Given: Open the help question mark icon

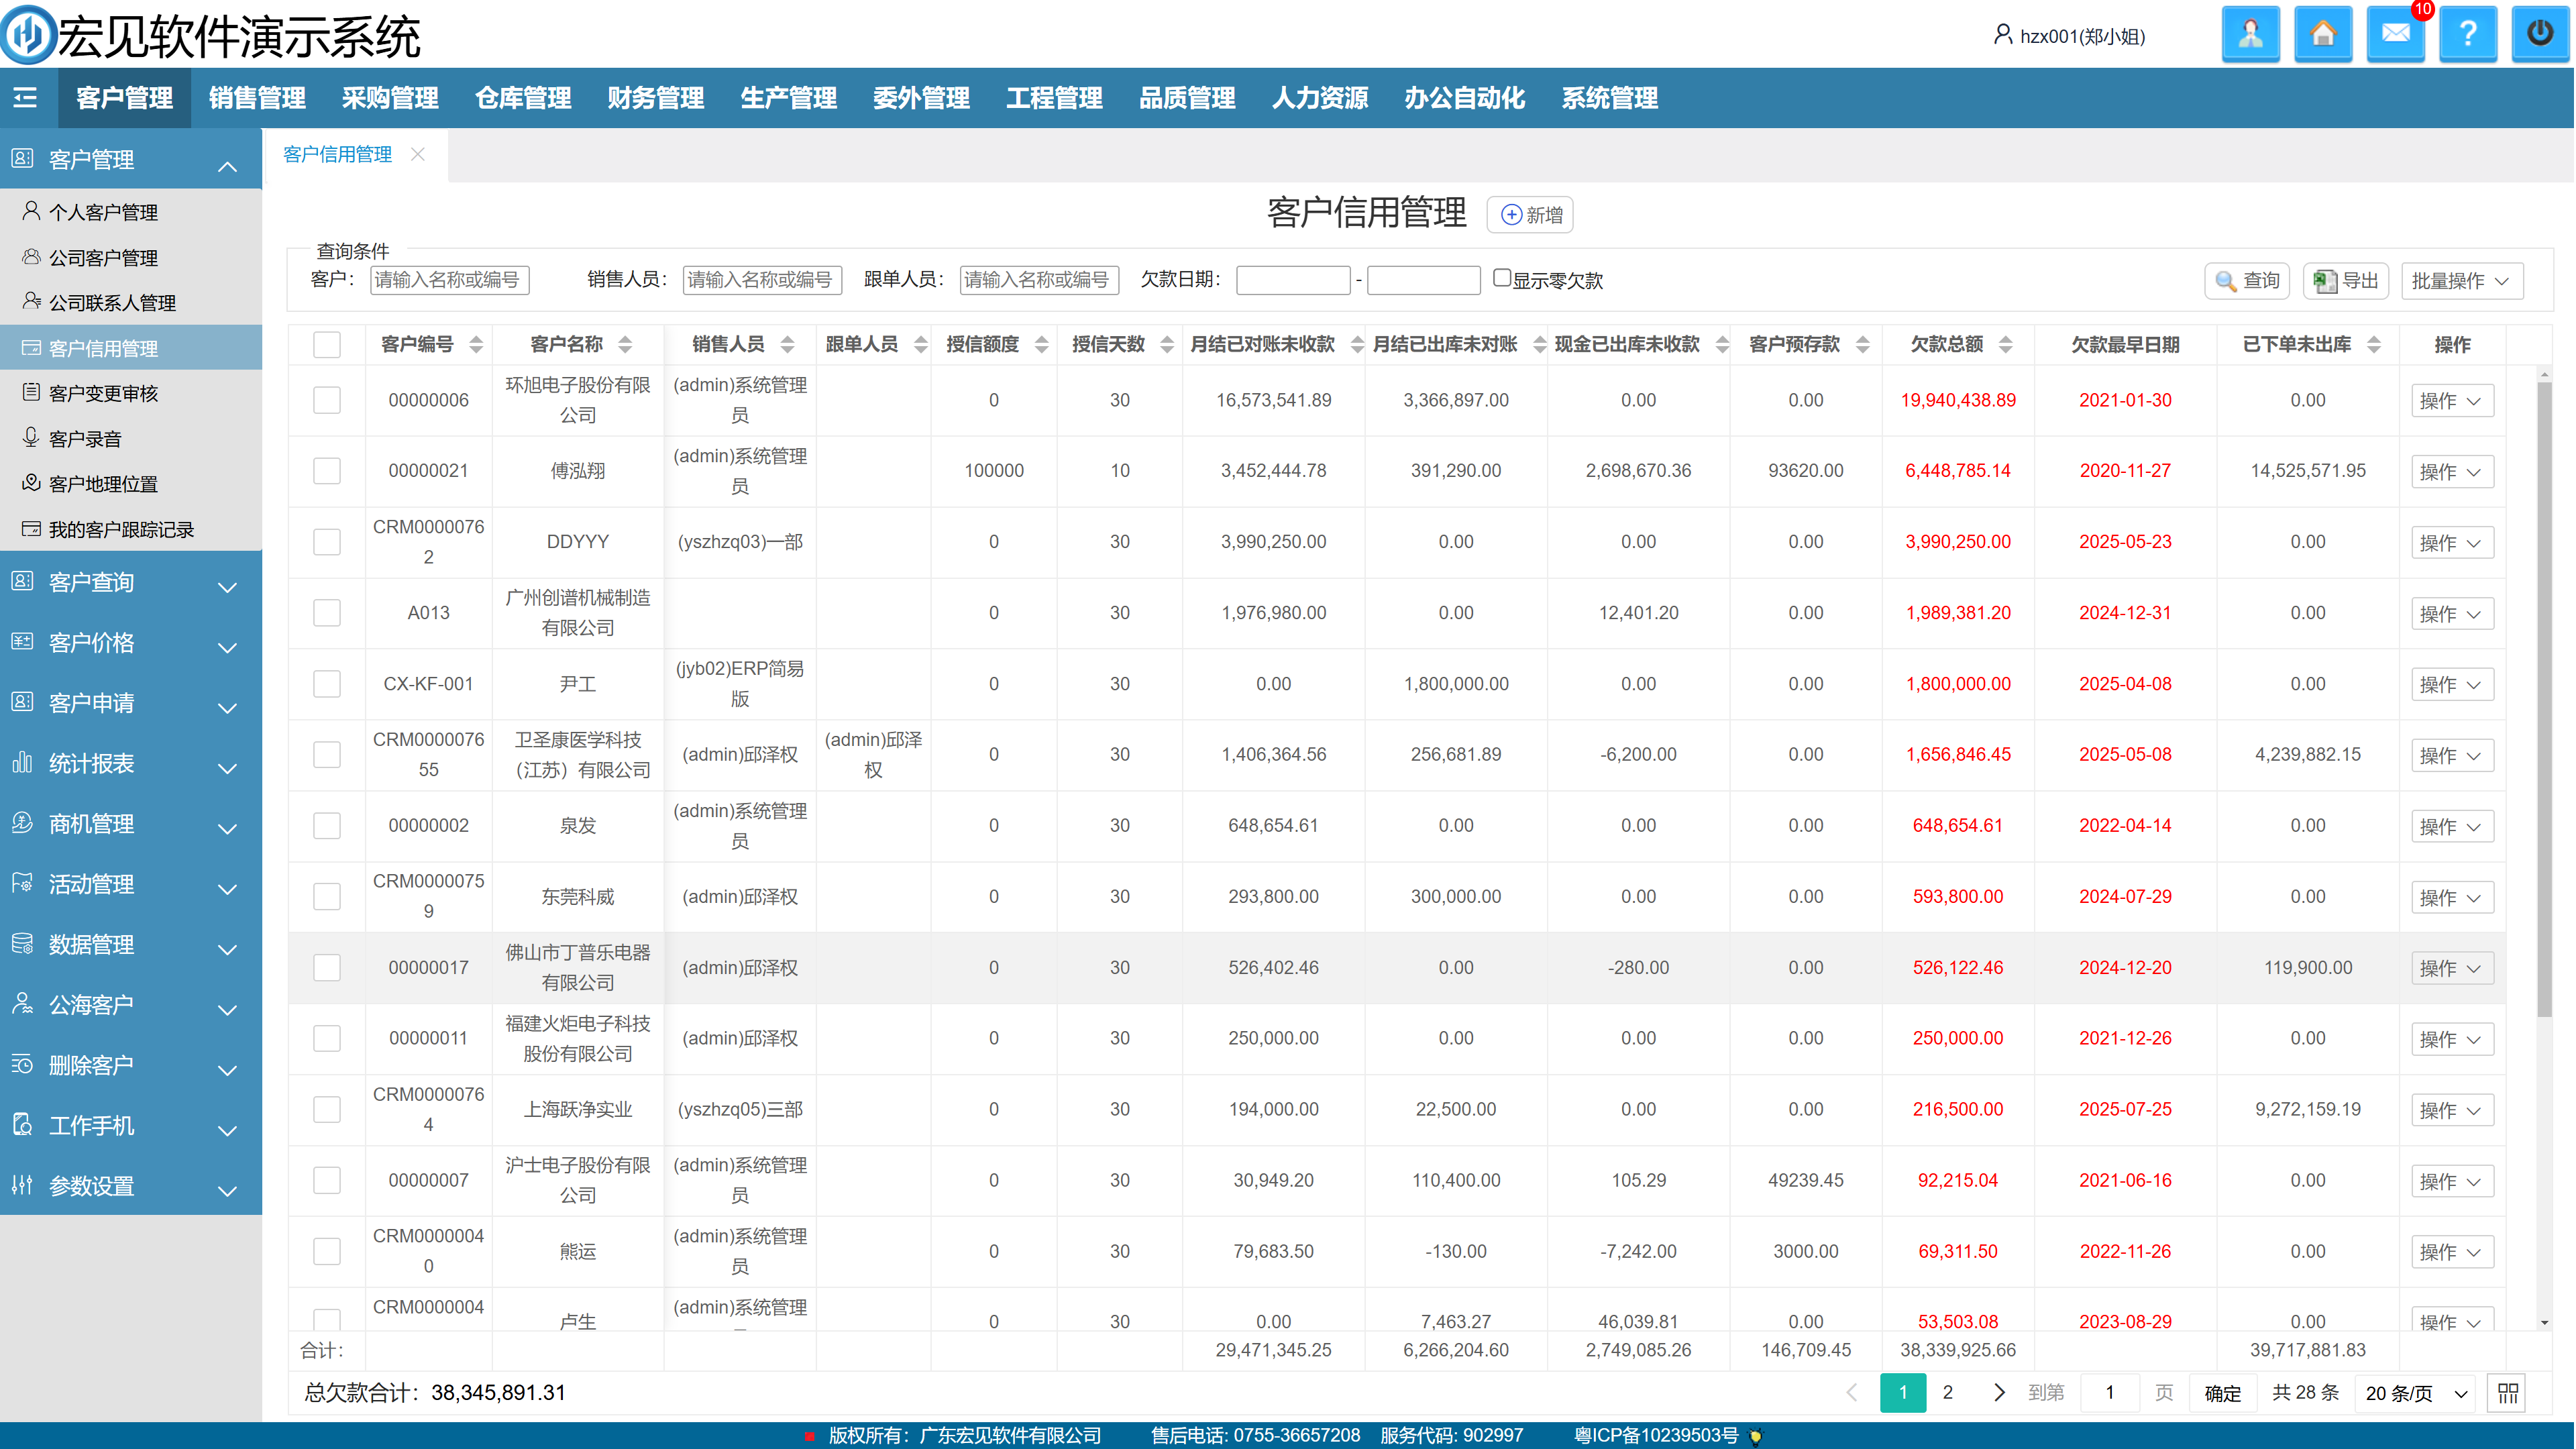Looking at the screenshot, I should click(2467, 35).
